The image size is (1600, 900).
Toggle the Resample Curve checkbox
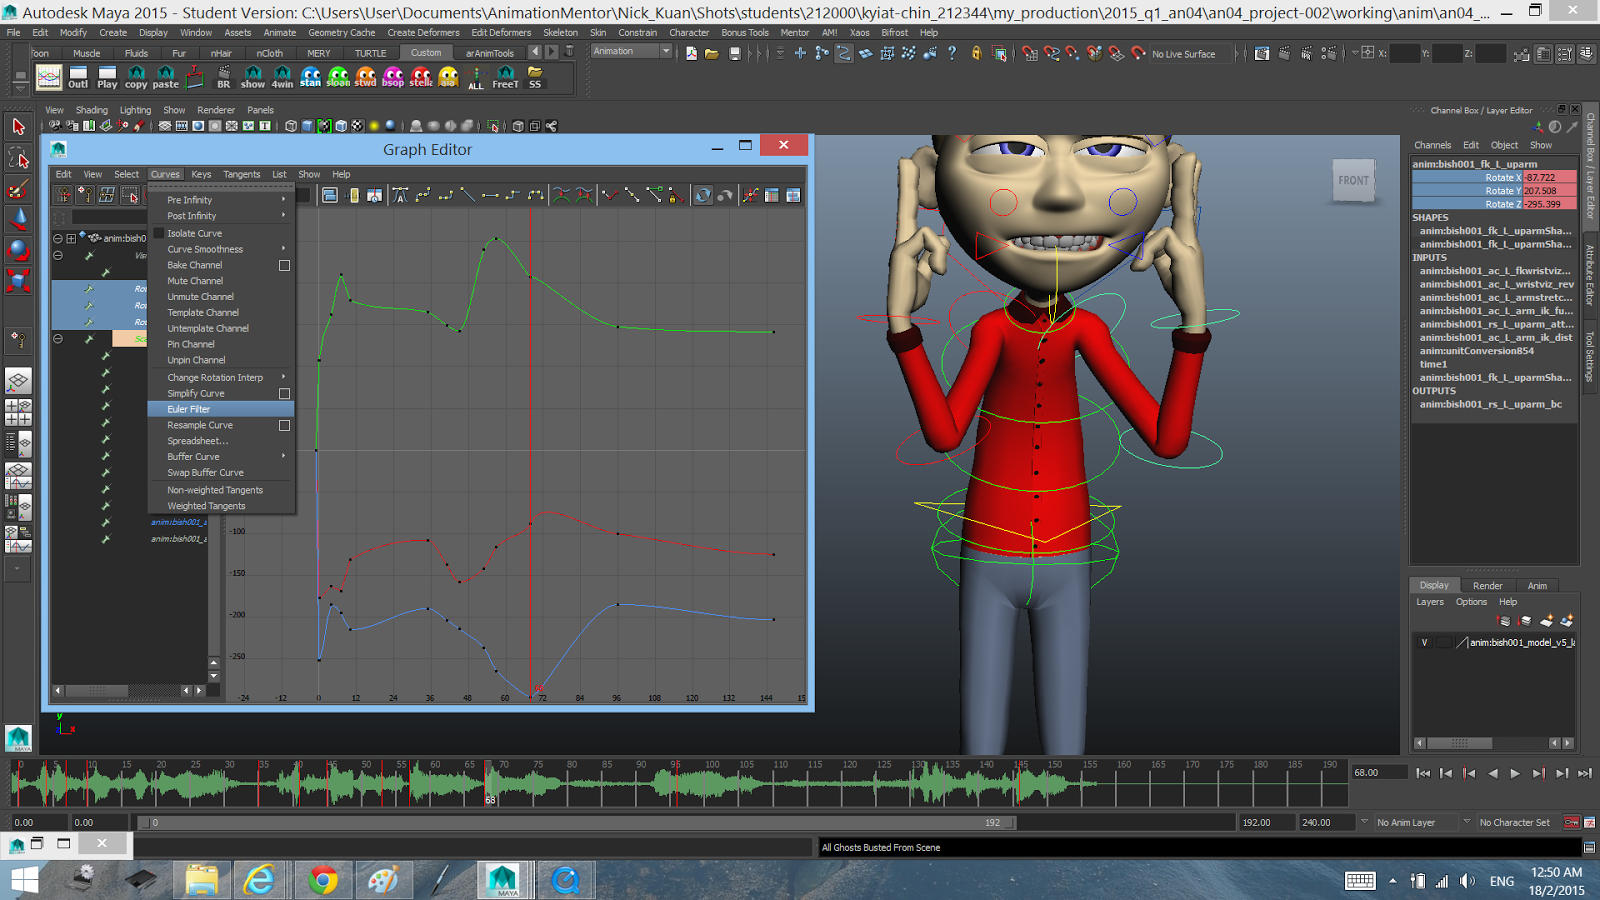pos(284,425)
